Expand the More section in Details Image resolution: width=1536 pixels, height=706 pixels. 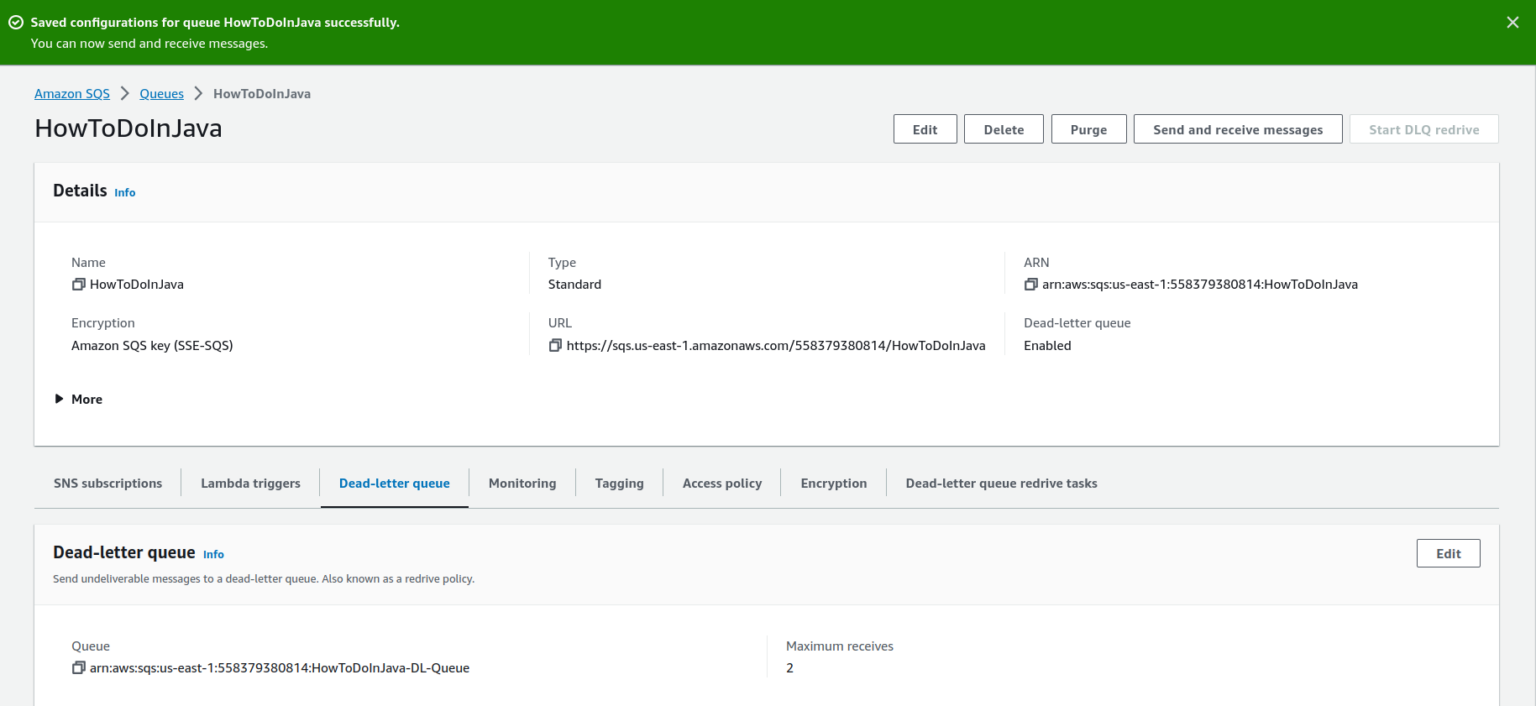(78, 398)
